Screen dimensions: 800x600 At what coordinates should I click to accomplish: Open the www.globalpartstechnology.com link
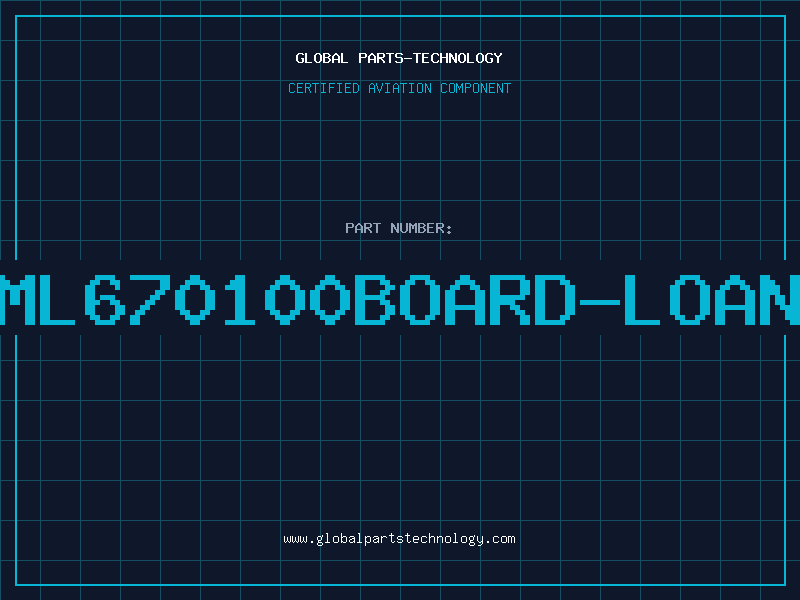point(399,539)
